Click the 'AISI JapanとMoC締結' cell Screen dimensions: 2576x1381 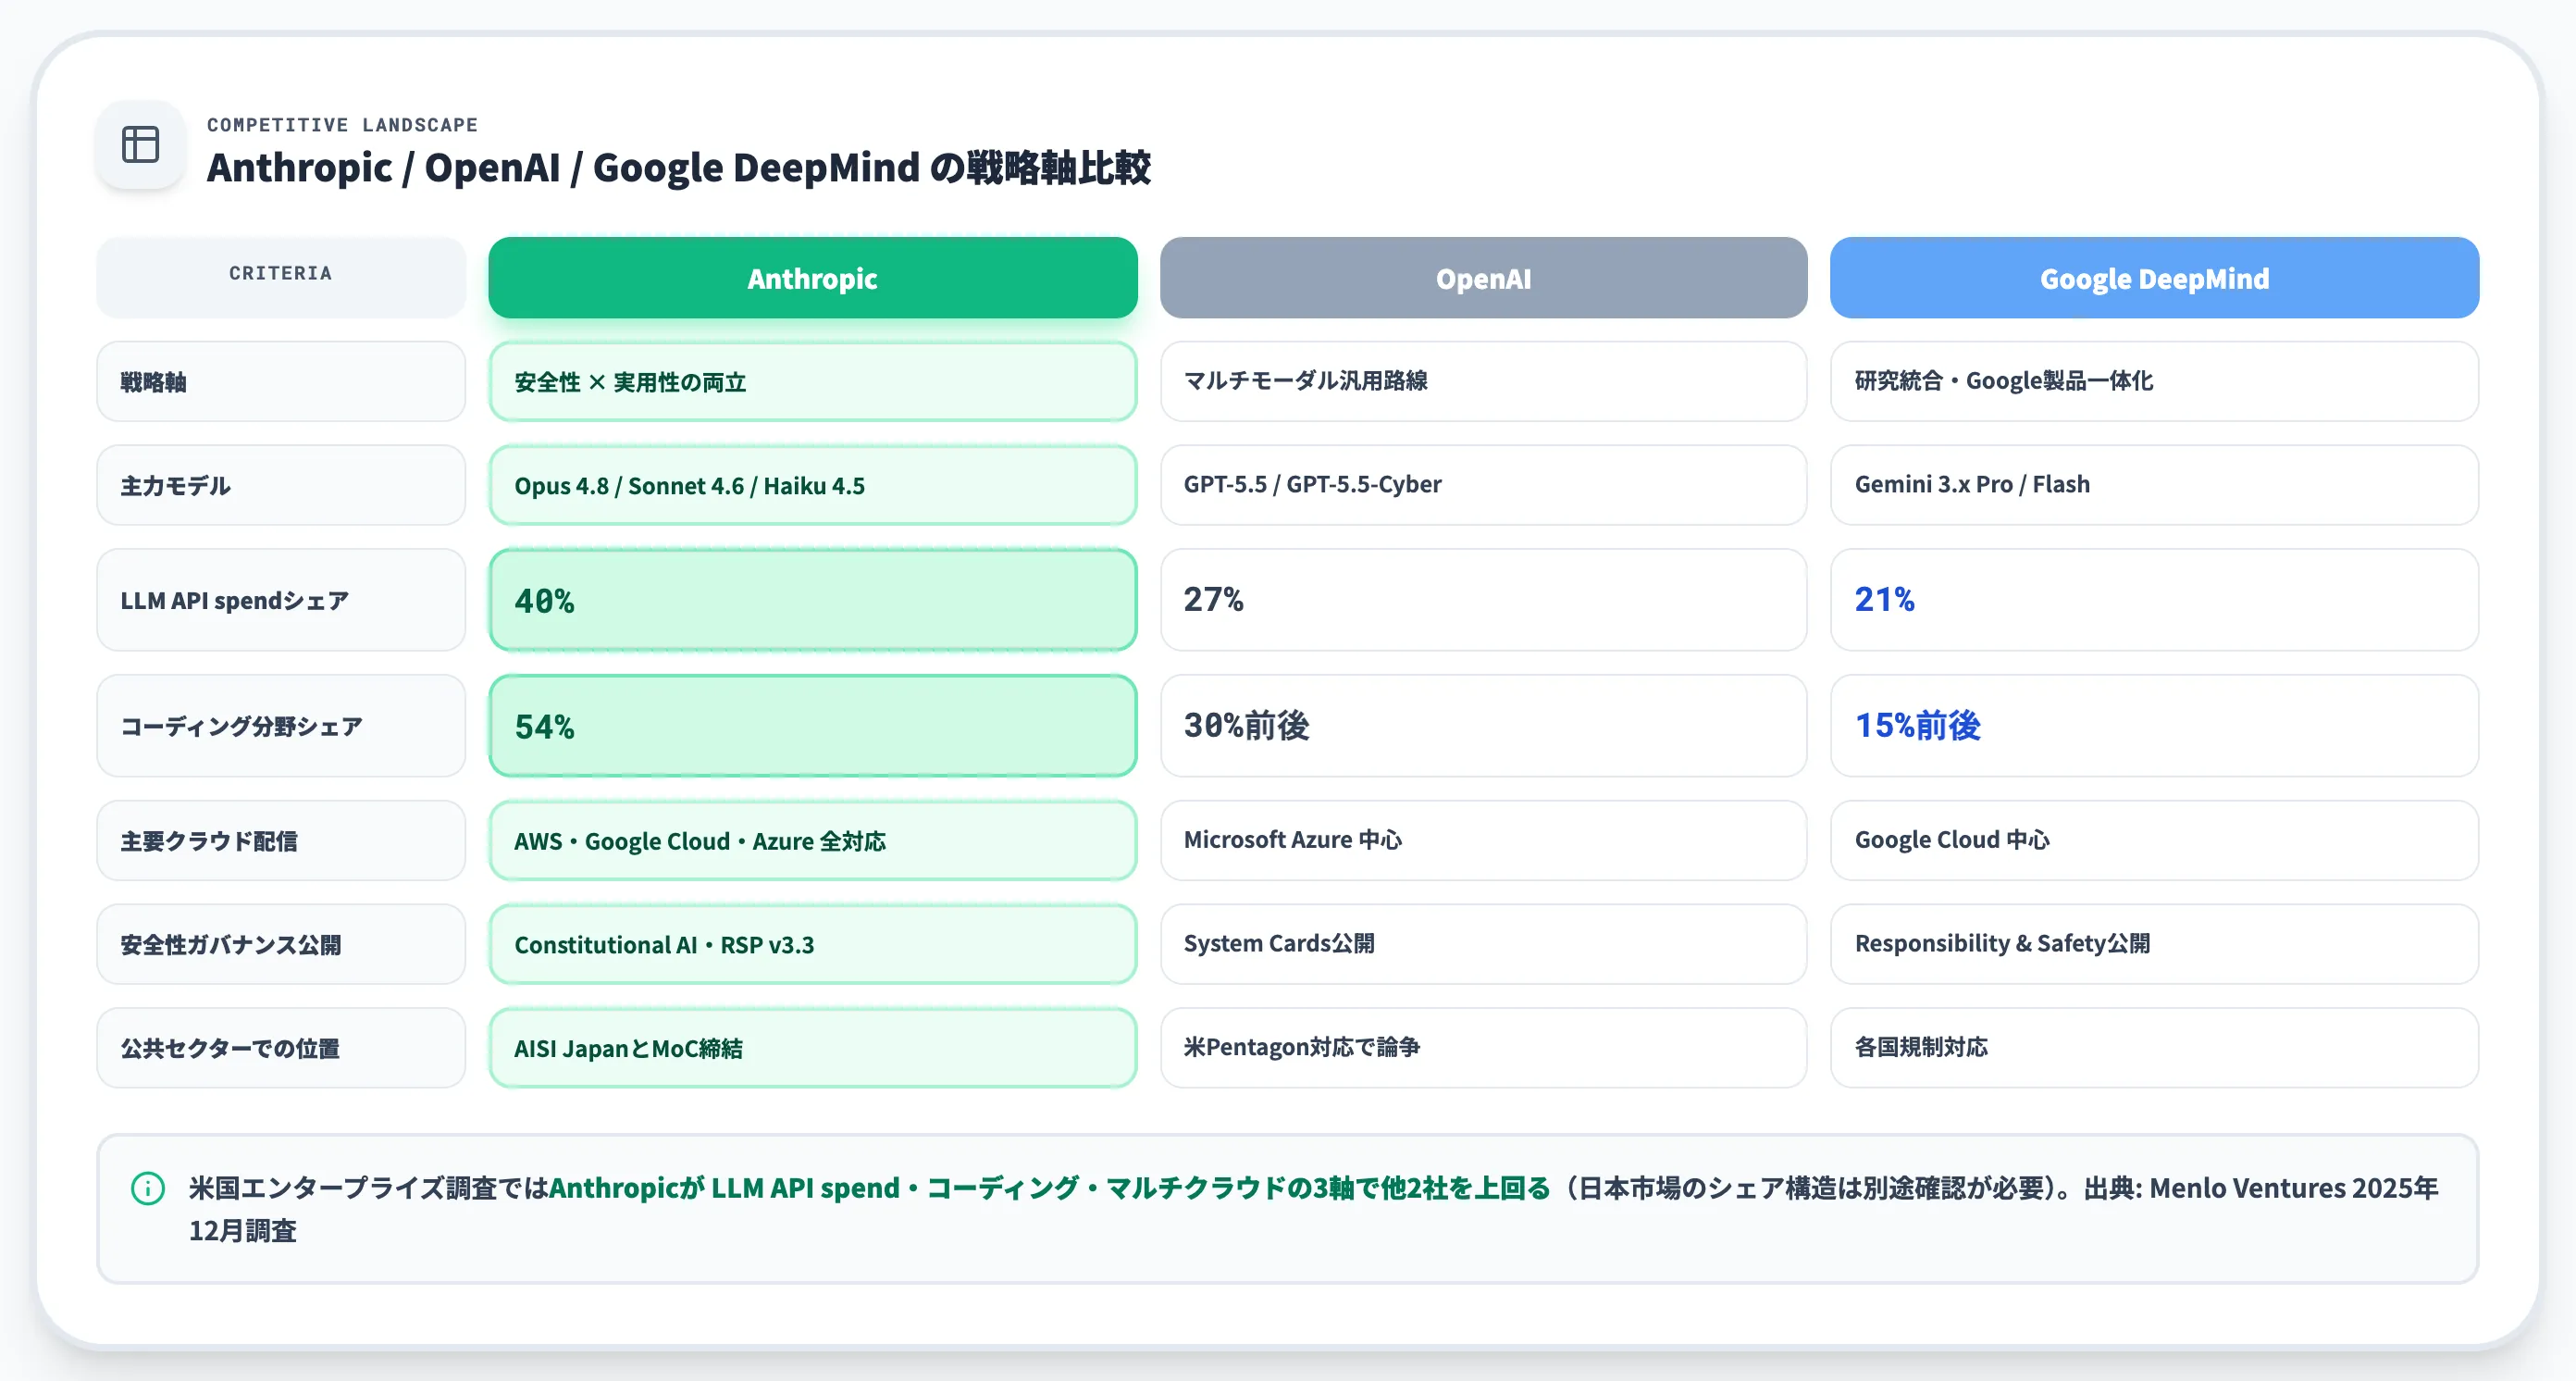tap(812, 1048)
